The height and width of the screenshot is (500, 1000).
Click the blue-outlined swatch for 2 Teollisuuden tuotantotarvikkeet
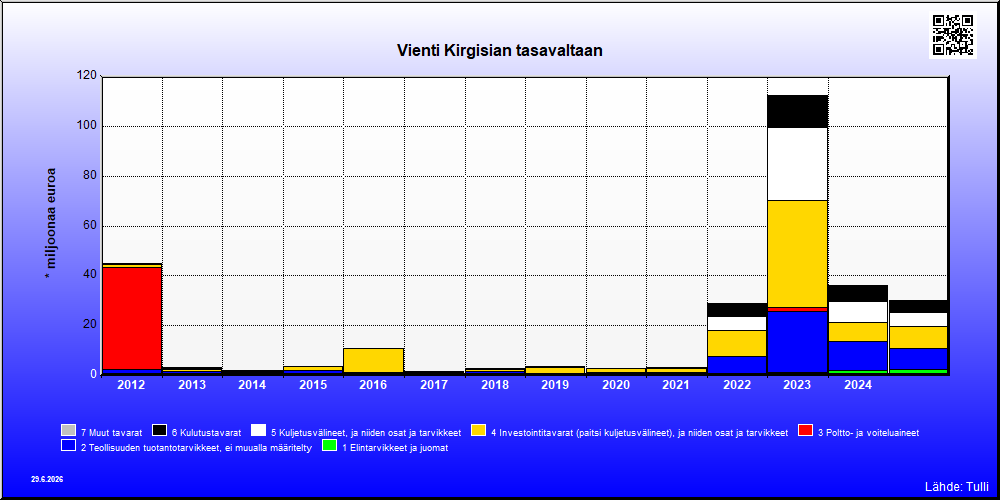[68, 446]
